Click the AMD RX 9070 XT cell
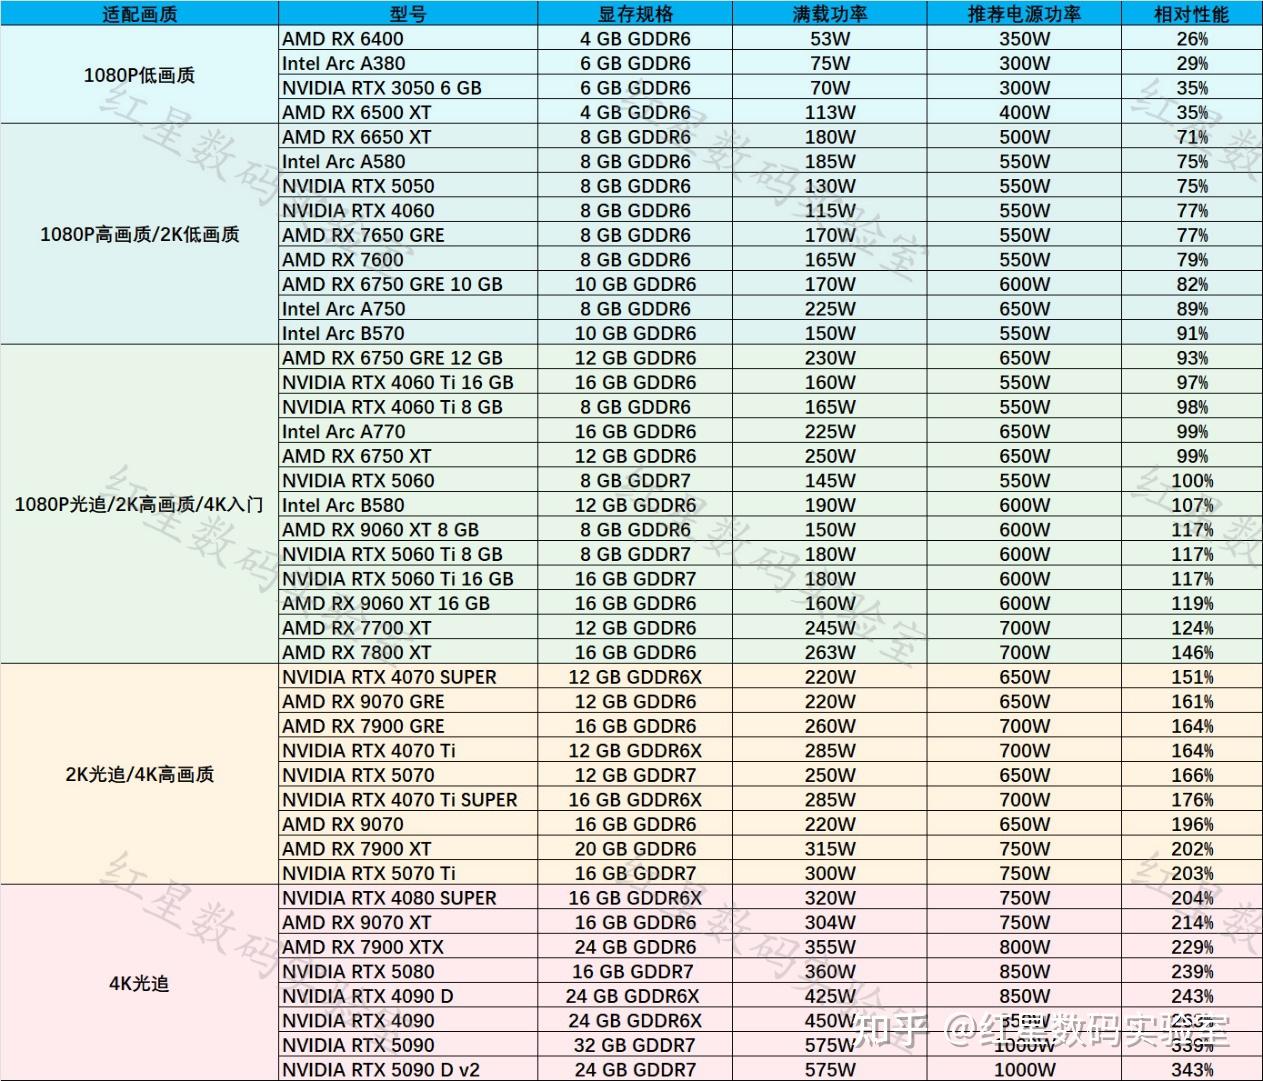1263x1081 pixels. pos(408,923)
